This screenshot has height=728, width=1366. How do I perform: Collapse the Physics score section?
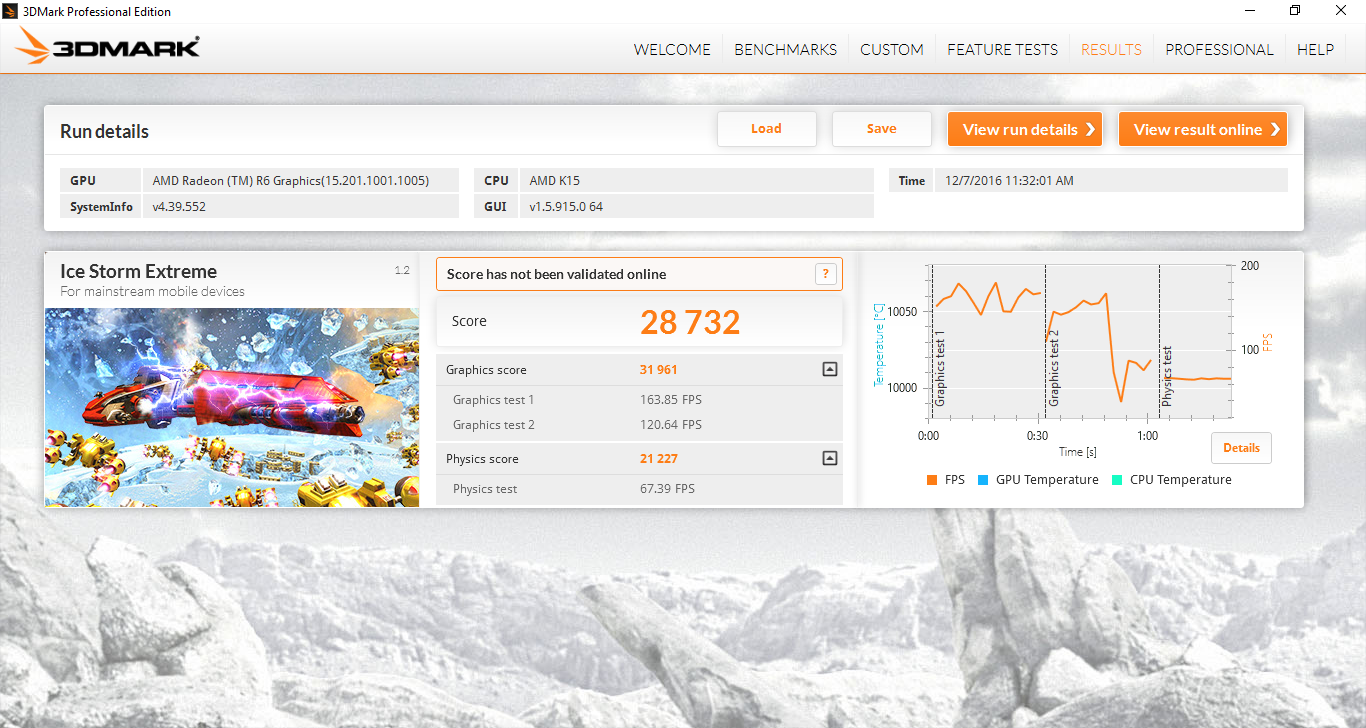(x=829, y=459)
